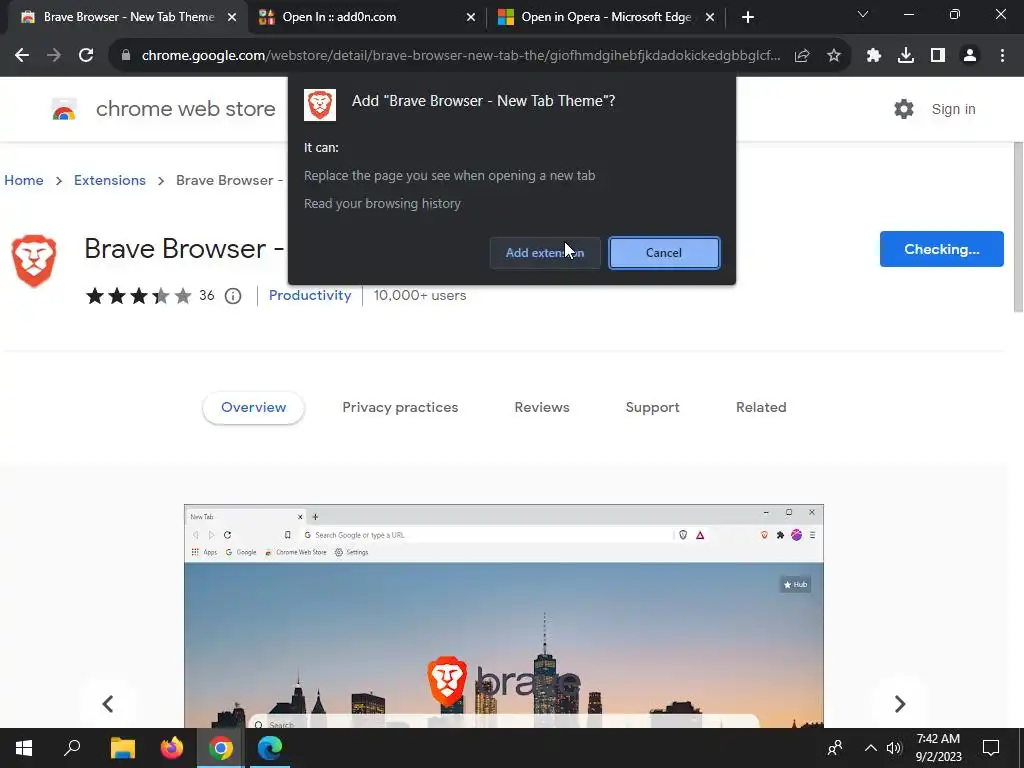Open the Extensions puzzle icon
The width and height of the screenshot is (1024, 768).
[x=874, y=56]
